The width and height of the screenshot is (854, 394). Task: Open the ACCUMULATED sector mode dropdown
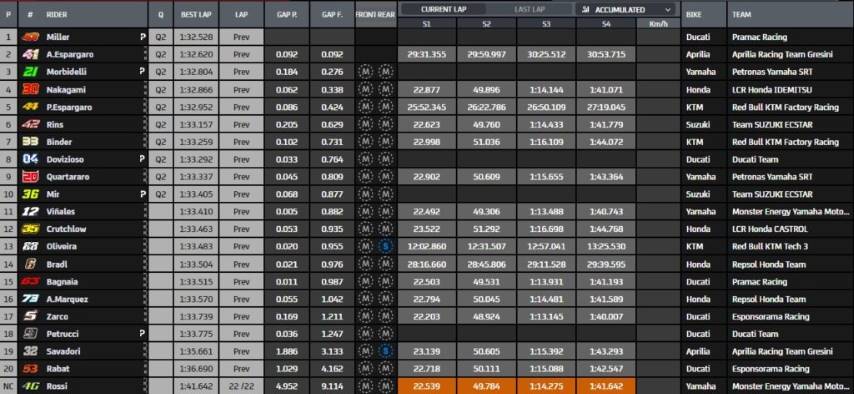[x=626, y=10]
